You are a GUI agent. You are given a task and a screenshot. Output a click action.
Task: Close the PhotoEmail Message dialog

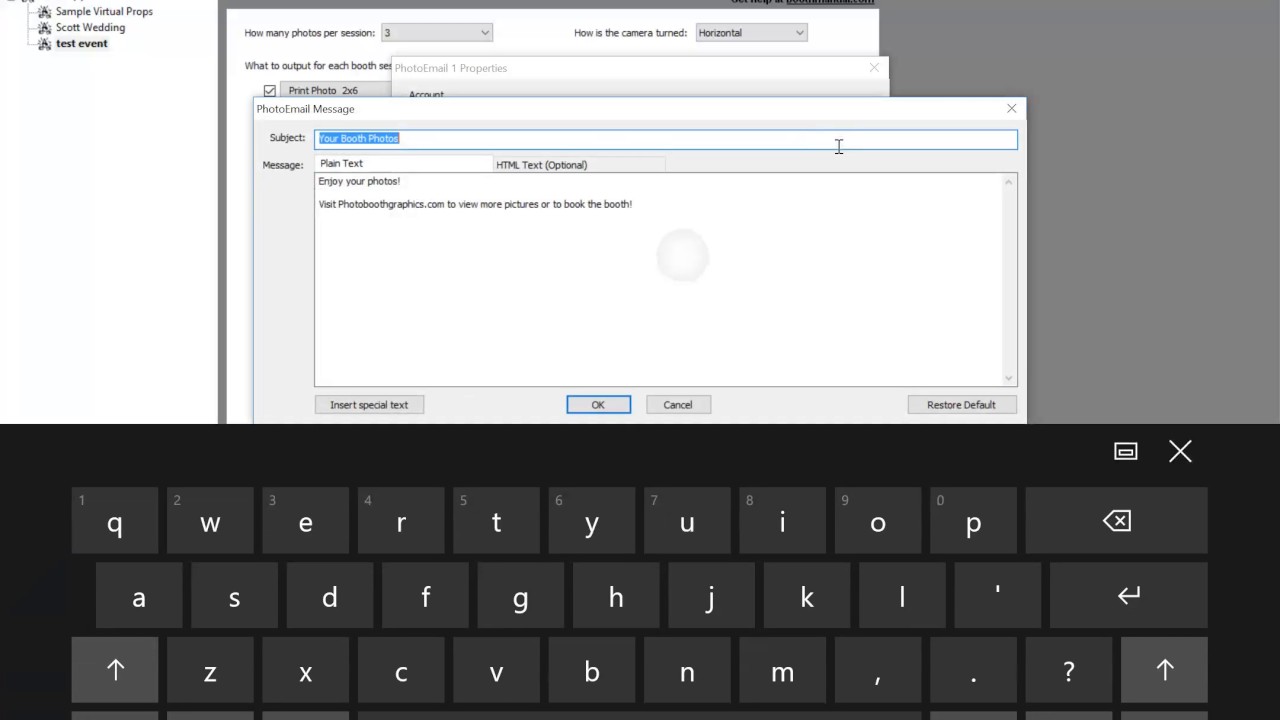(x=1011, y=108)
